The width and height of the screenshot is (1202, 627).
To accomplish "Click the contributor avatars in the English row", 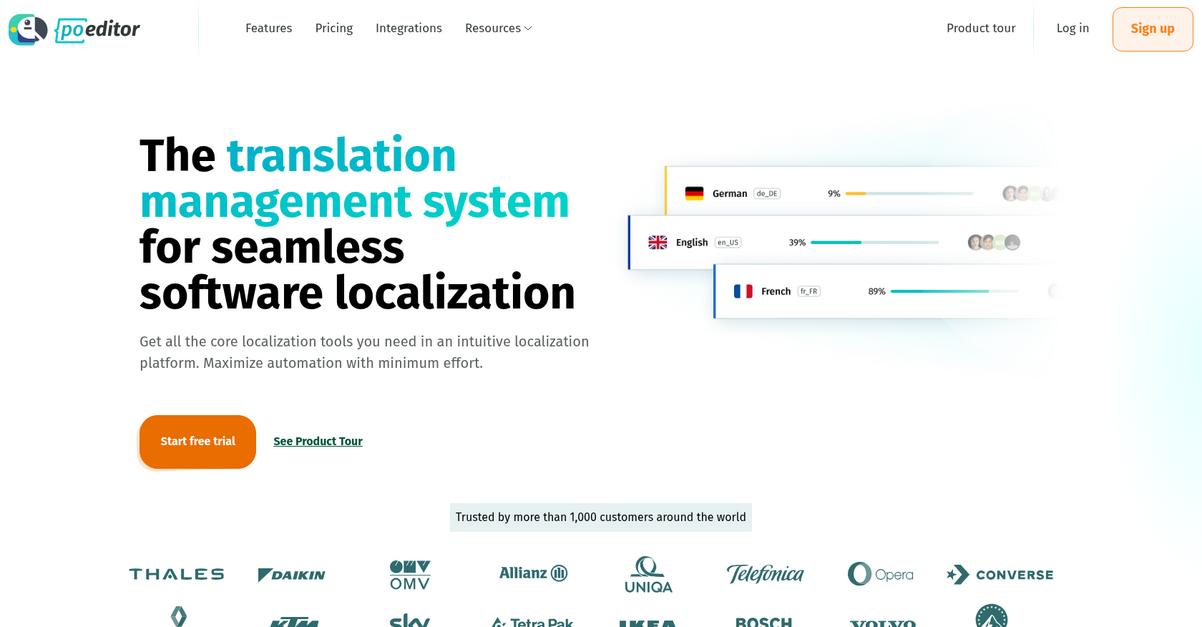I will coord(994,242).
